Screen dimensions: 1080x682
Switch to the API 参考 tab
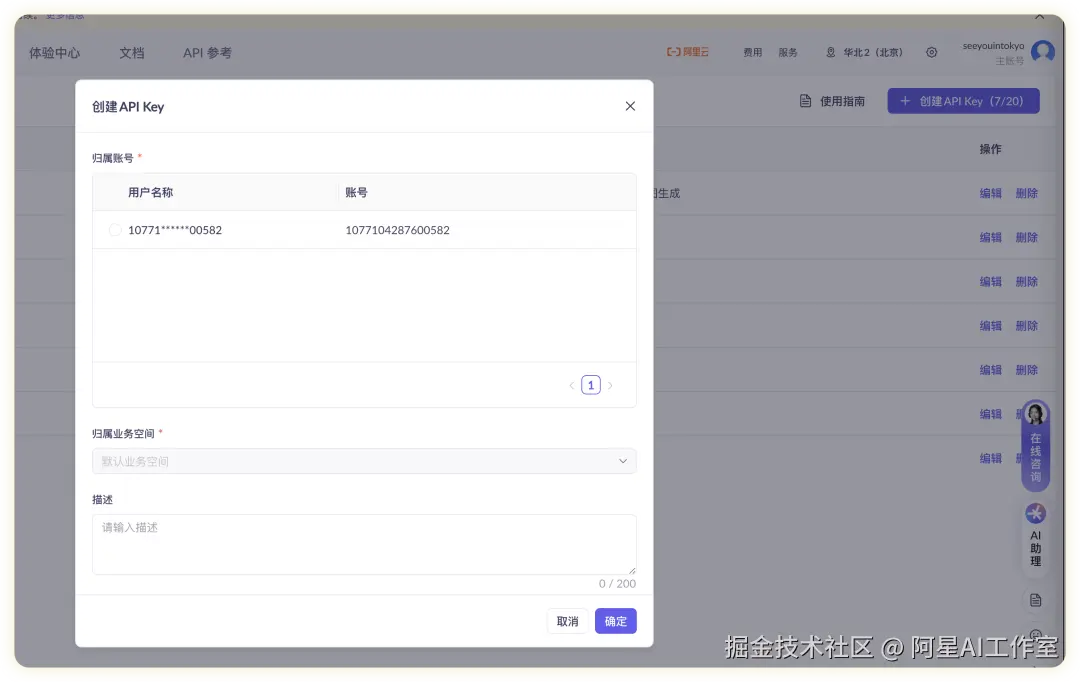pos(206,53)
